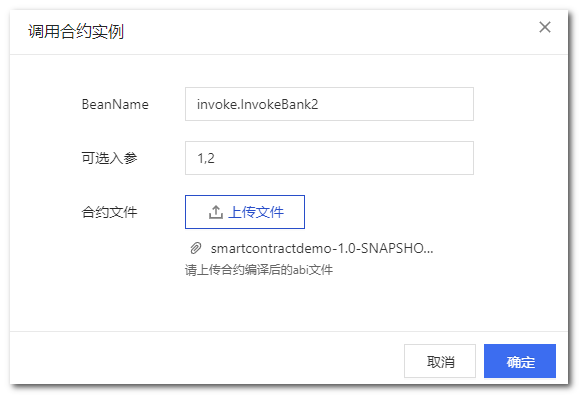Click the paperclip attachment icon
The image size is (580, 396).
pos(196,248)
